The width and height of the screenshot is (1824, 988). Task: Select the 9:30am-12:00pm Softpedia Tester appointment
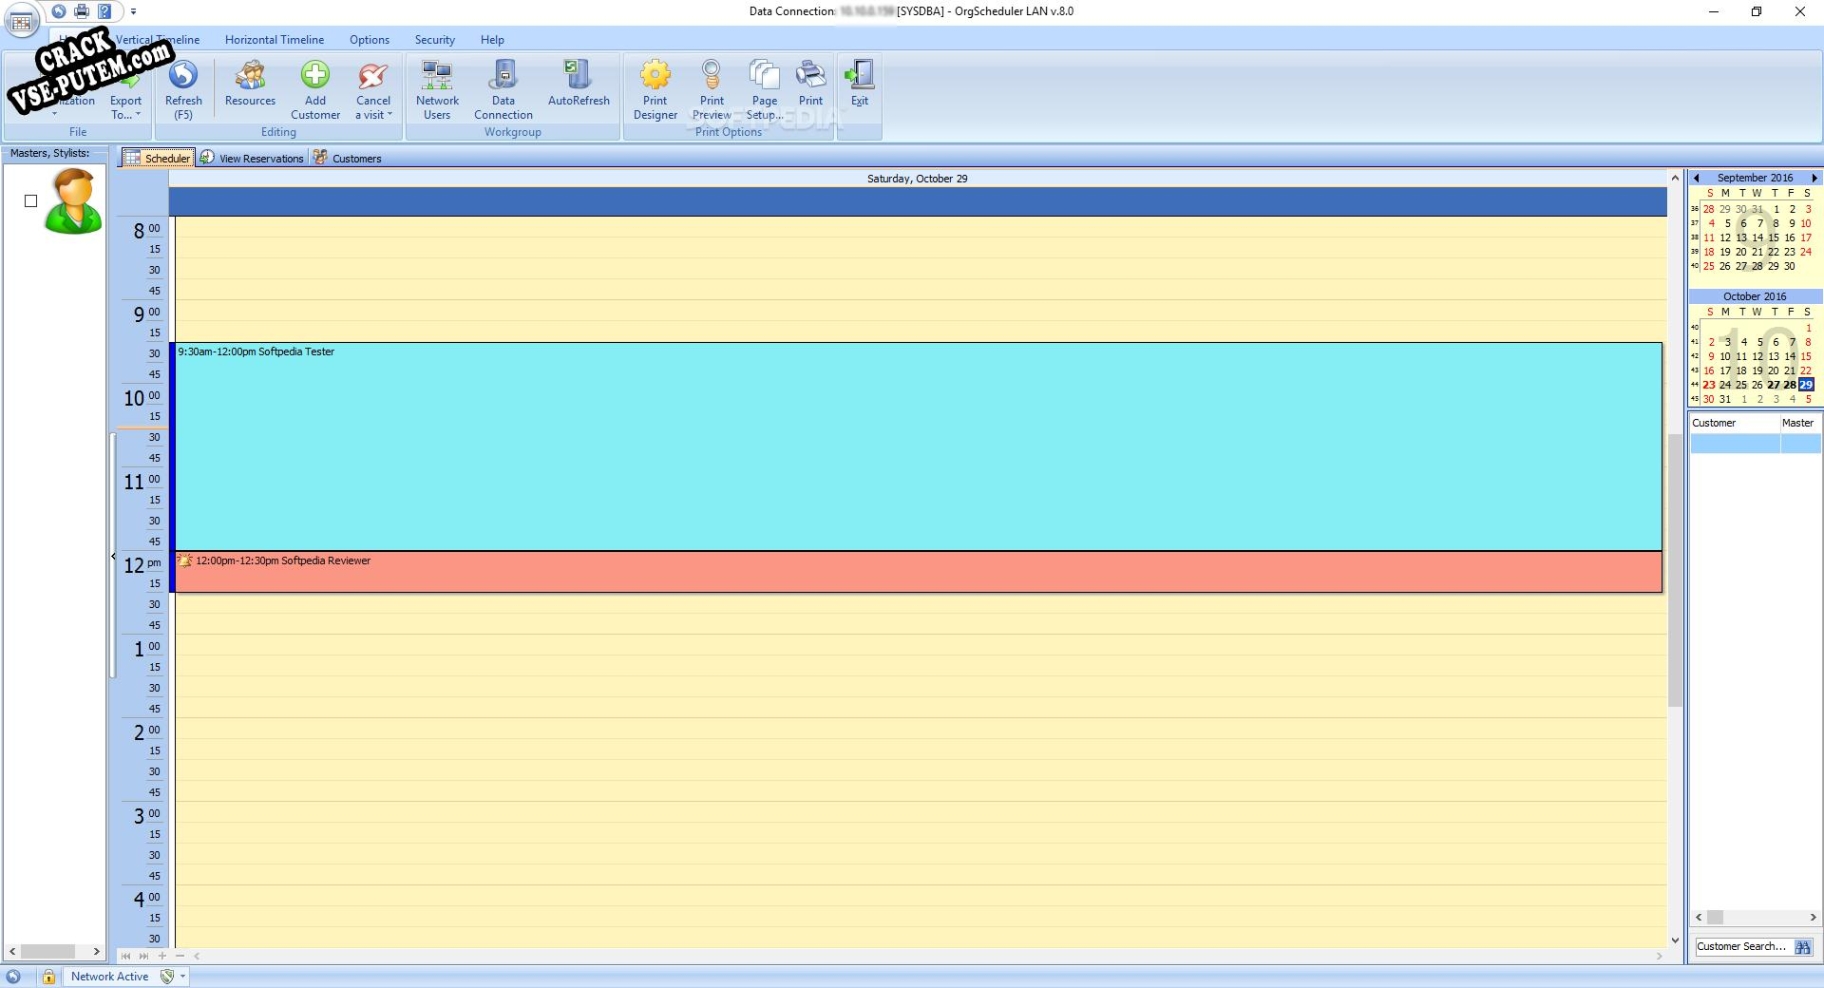coord(918,446)
